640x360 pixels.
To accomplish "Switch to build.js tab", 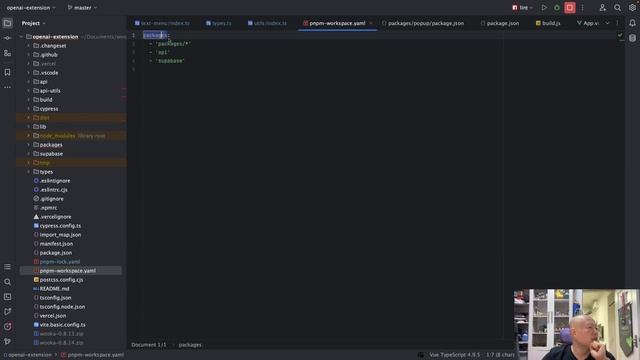I will (x=547, y=23).
